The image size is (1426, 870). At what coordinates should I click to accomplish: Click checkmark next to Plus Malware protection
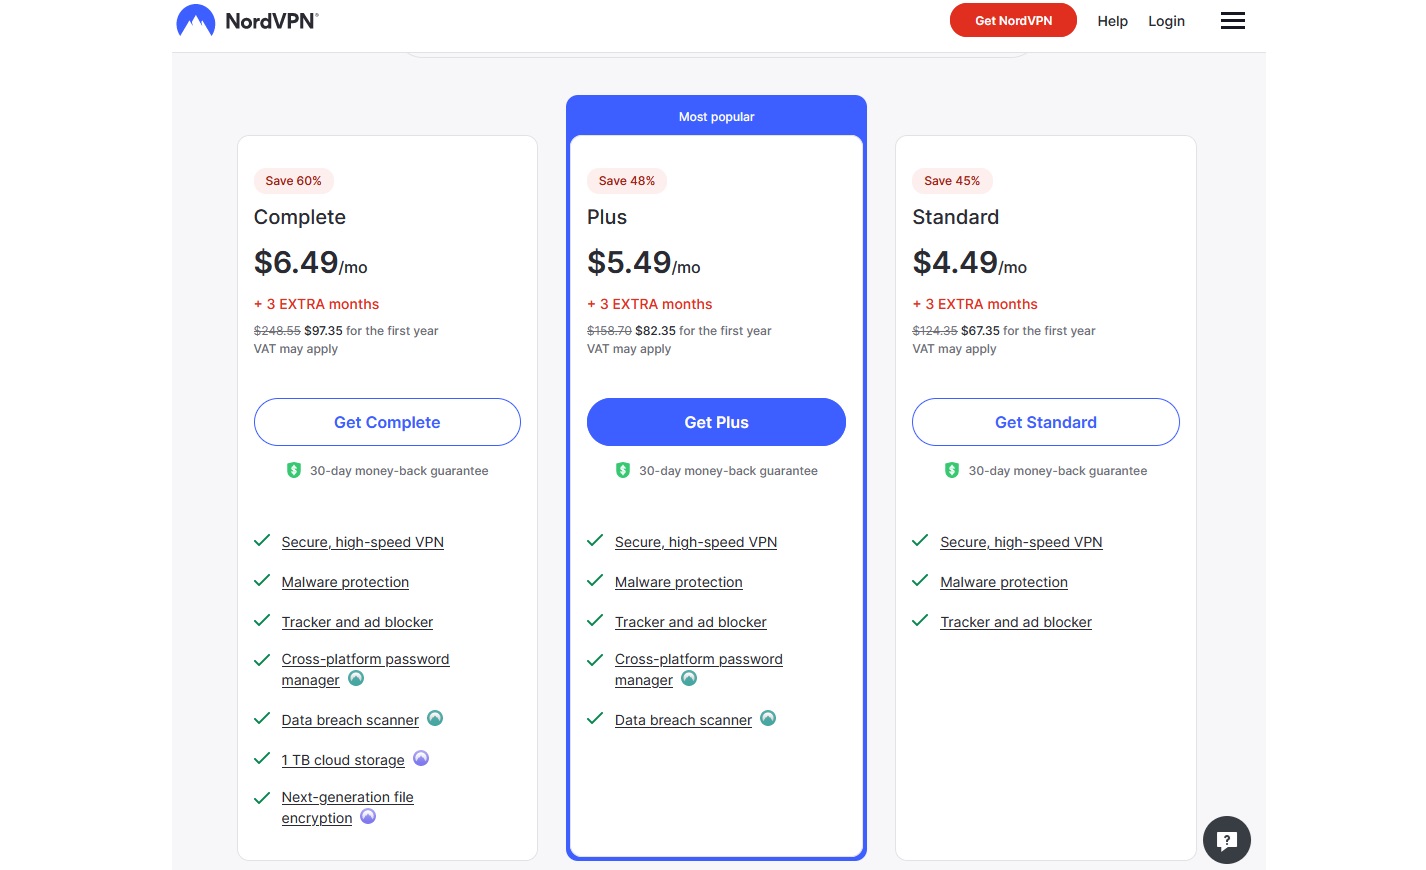tap(595, 580)
